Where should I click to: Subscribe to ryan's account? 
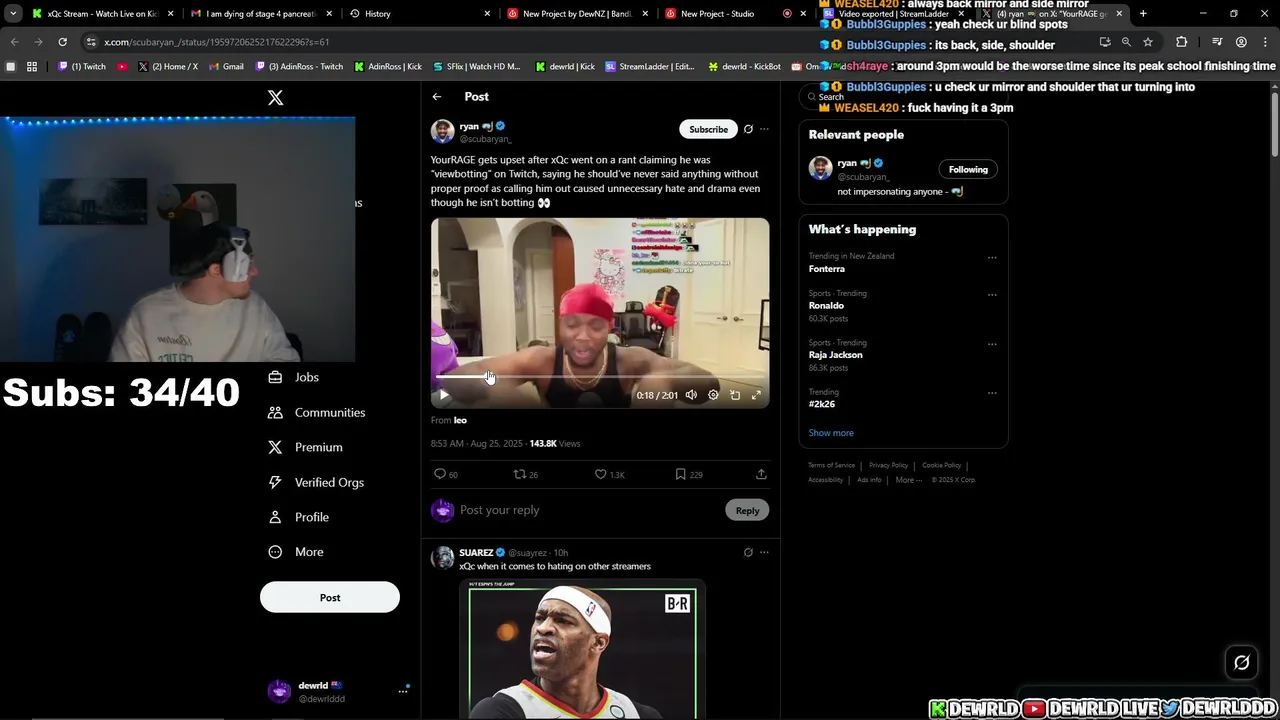click(708, 129)
